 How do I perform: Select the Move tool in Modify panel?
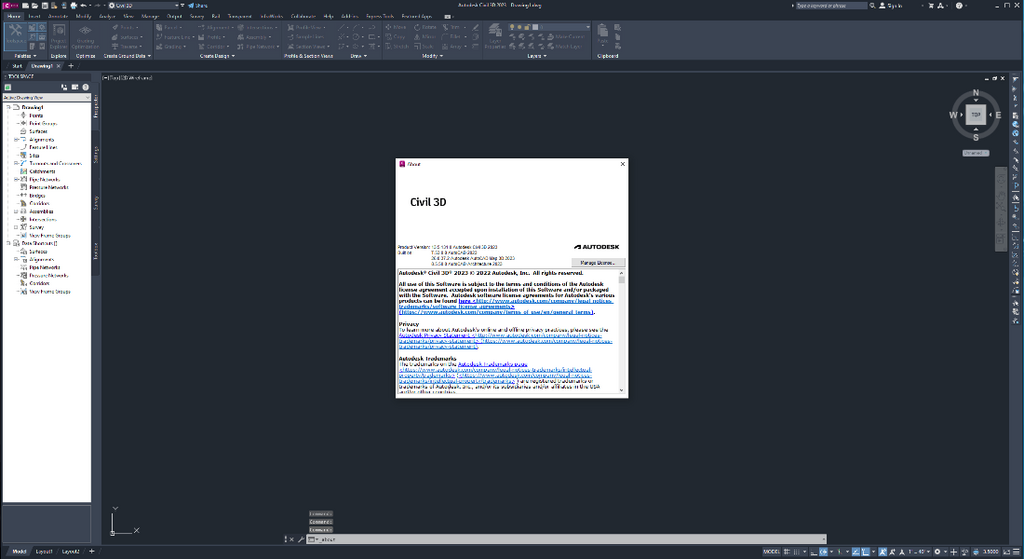pyautogui.click(x=396, y=27)
